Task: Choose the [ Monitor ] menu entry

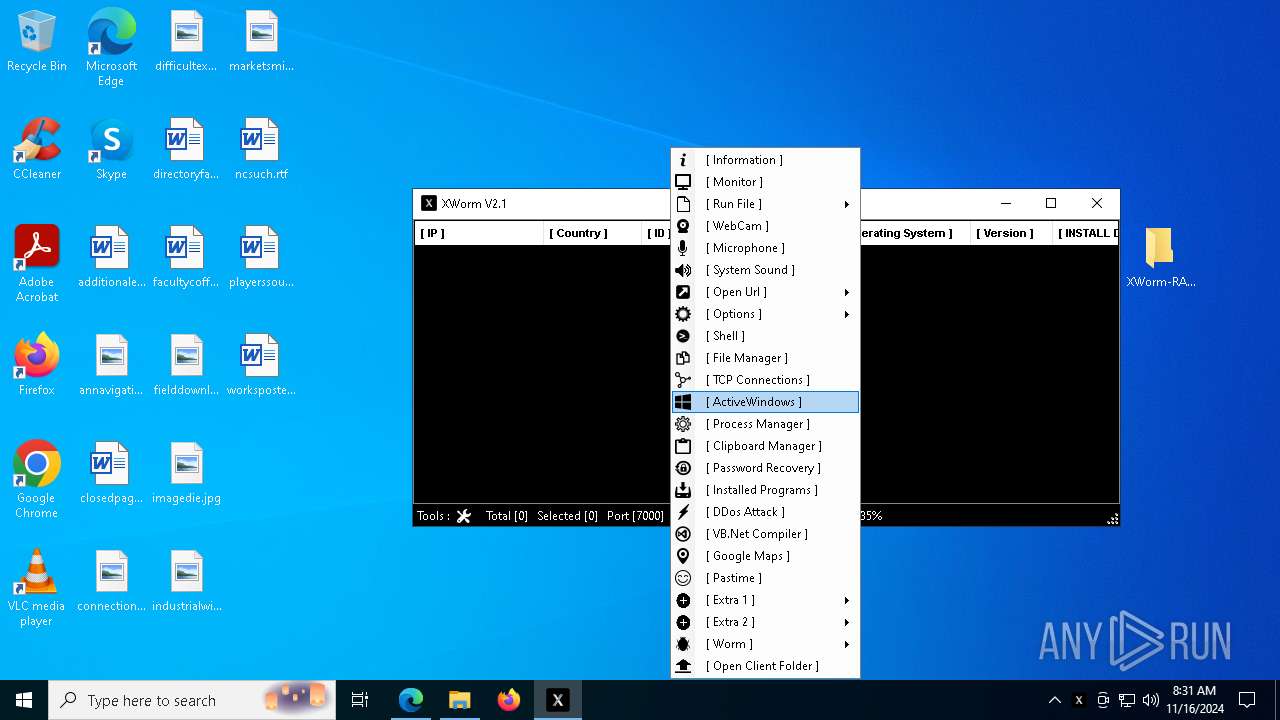Action: [765, 182]
